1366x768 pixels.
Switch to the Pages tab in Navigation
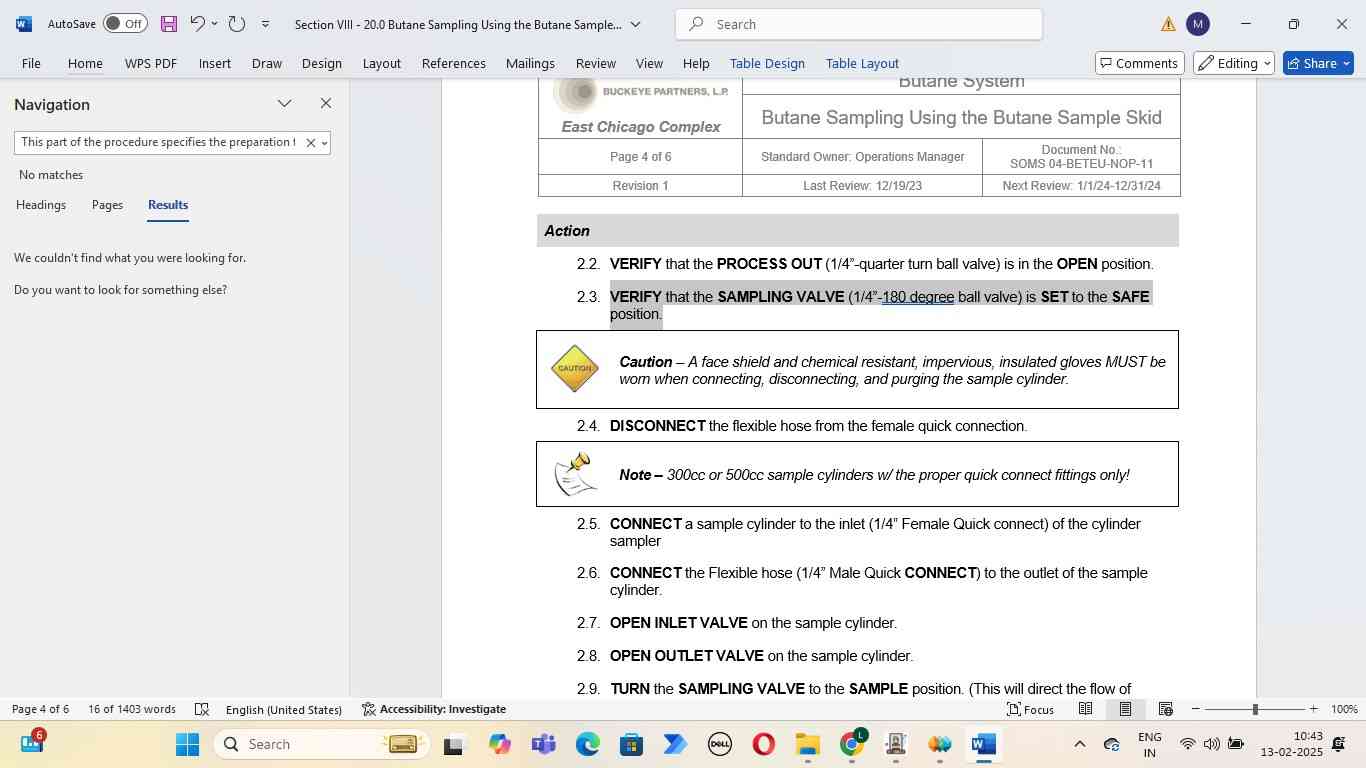107,205
